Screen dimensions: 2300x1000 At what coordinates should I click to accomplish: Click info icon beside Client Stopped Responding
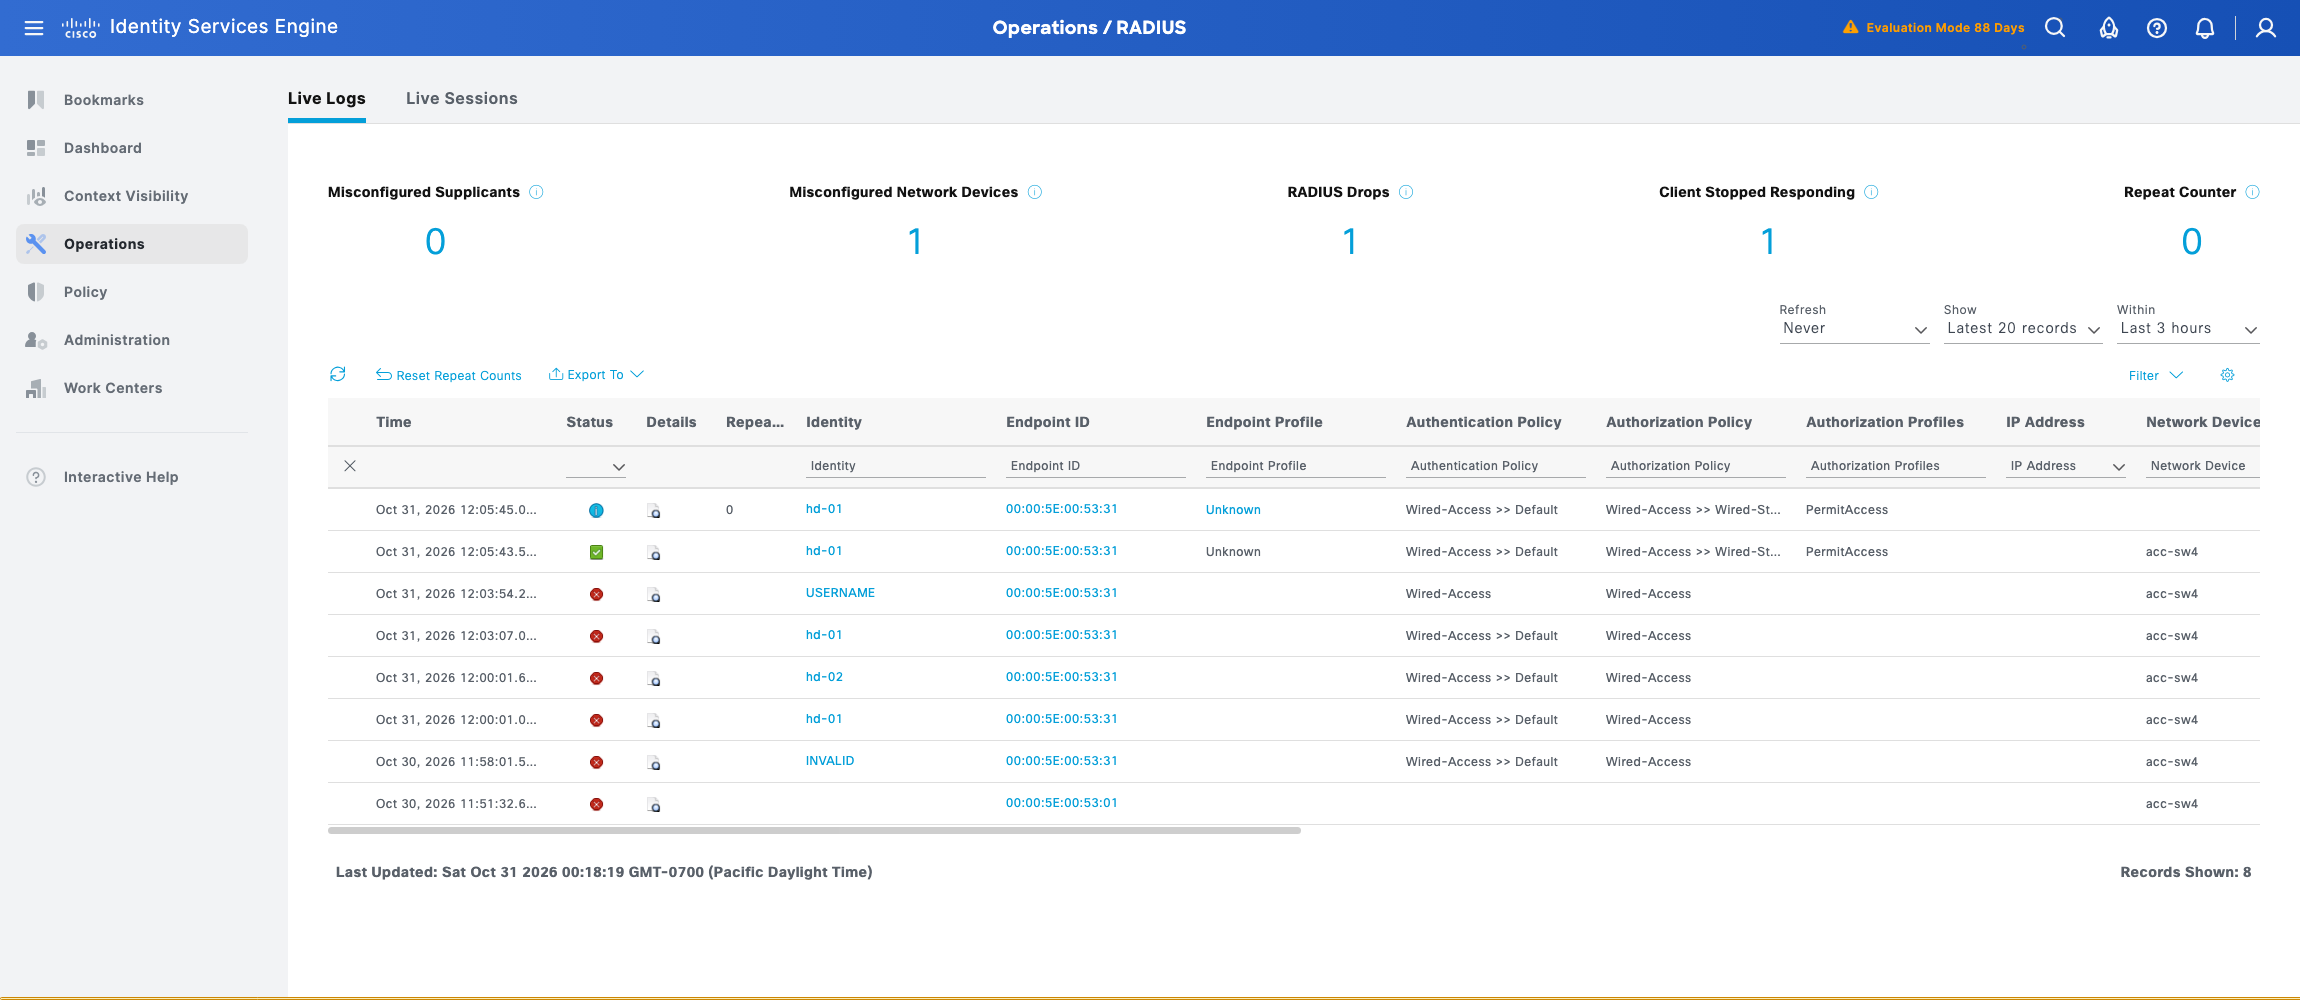click(x=1871, y=192)
